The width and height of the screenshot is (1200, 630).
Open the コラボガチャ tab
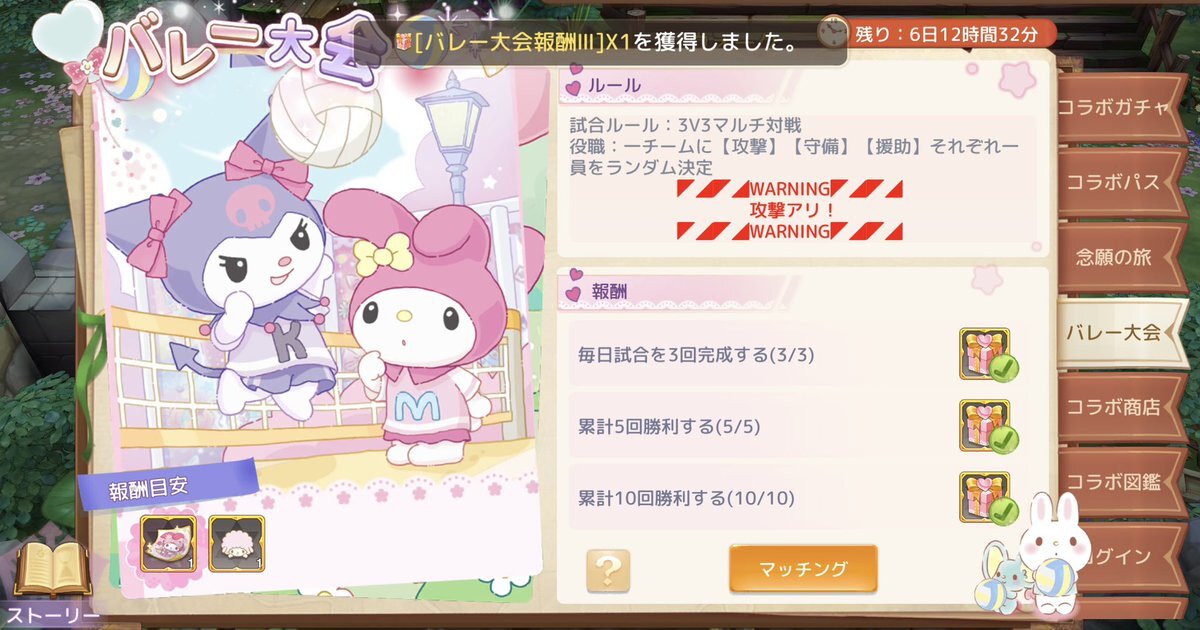(1120, 108)
